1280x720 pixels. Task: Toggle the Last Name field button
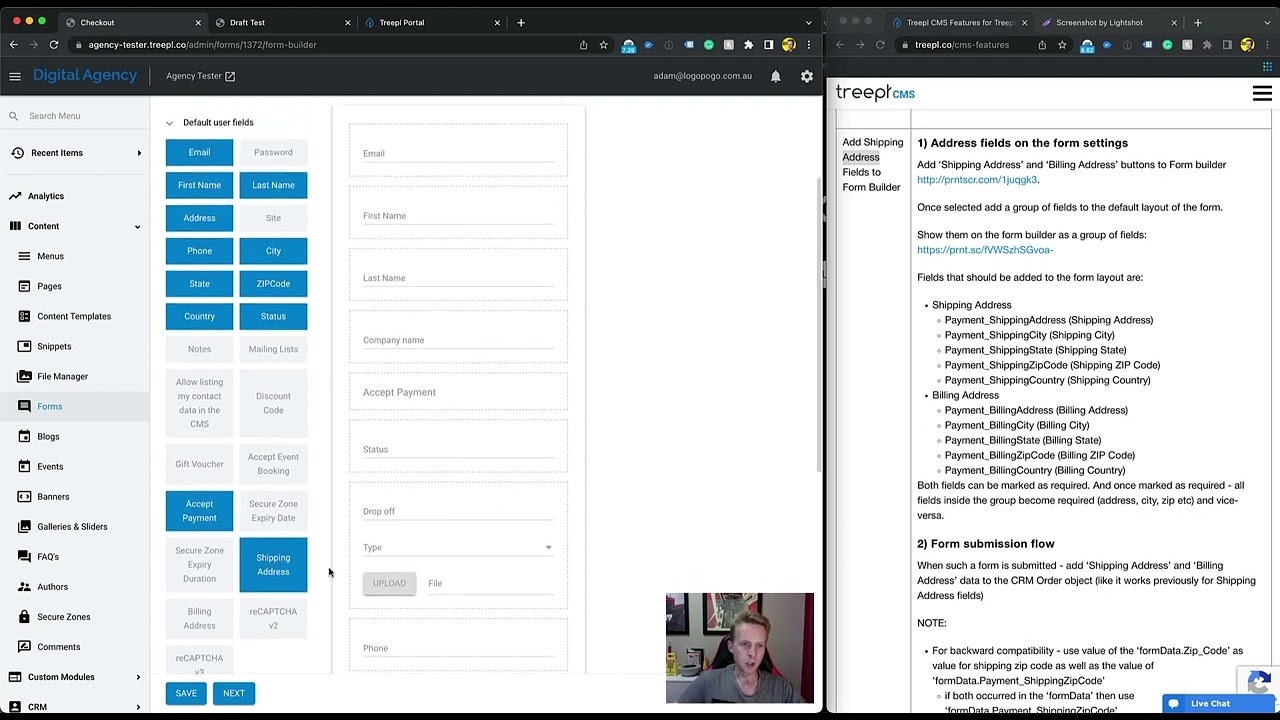pyautogui.click(x=273, y=185)
